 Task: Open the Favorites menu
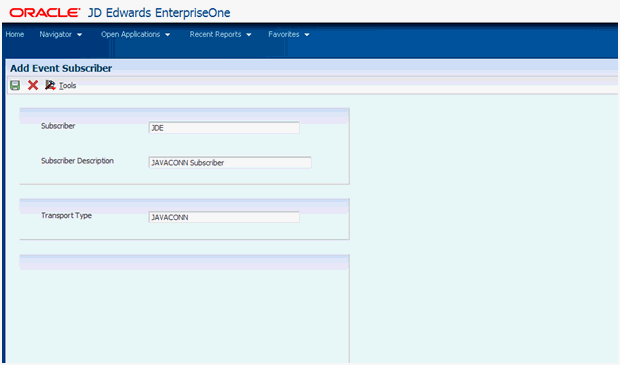pos(284,34)
